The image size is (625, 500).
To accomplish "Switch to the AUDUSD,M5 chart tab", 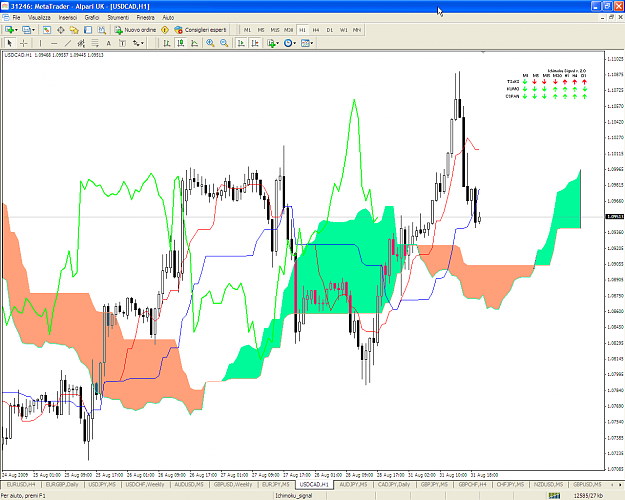I will pos(189,484).
